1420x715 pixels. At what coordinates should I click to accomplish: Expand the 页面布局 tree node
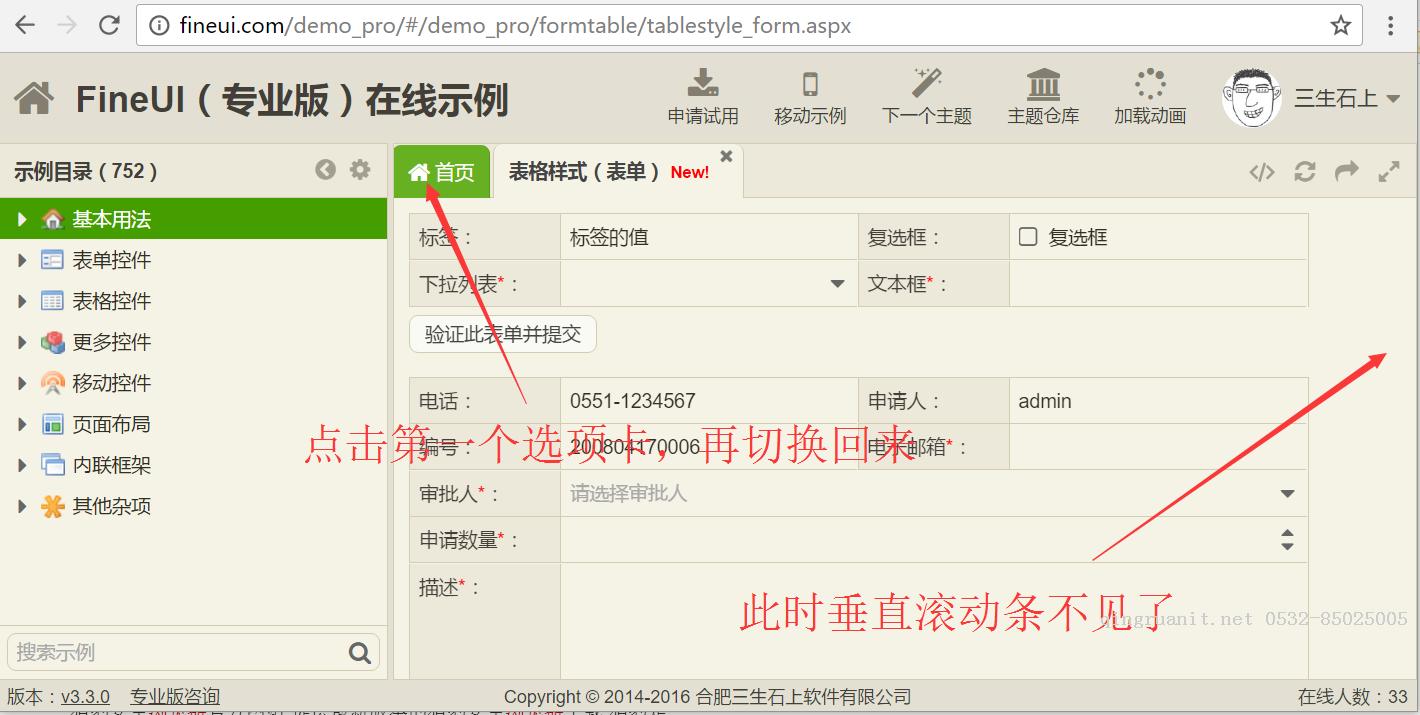[x=22, y=424]
